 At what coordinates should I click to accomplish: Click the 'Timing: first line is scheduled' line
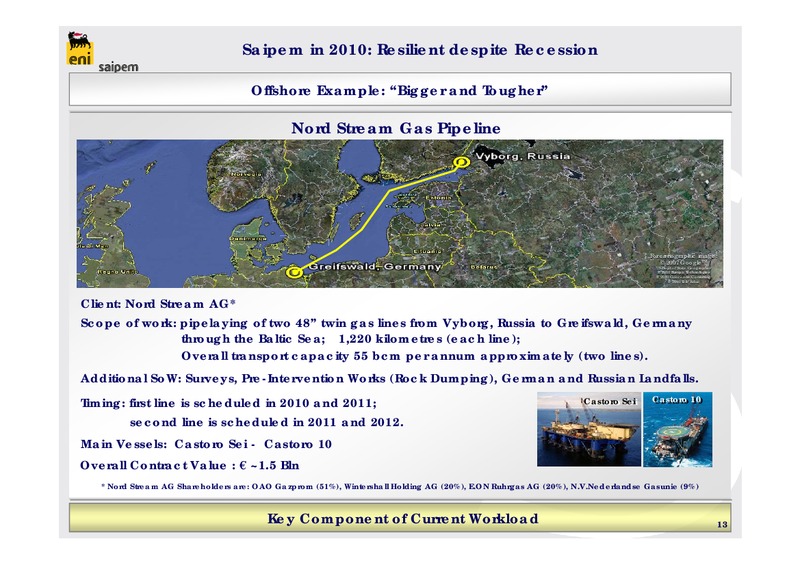[x=229, y=403]
